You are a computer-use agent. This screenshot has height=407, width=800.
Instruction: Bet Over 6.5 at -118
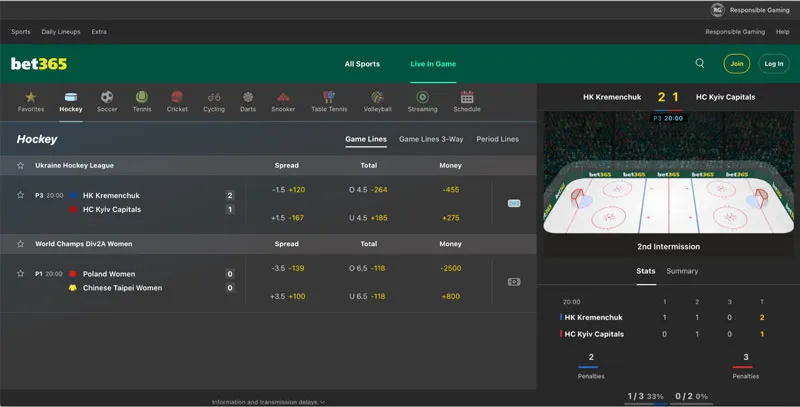[x=367, y=268]
